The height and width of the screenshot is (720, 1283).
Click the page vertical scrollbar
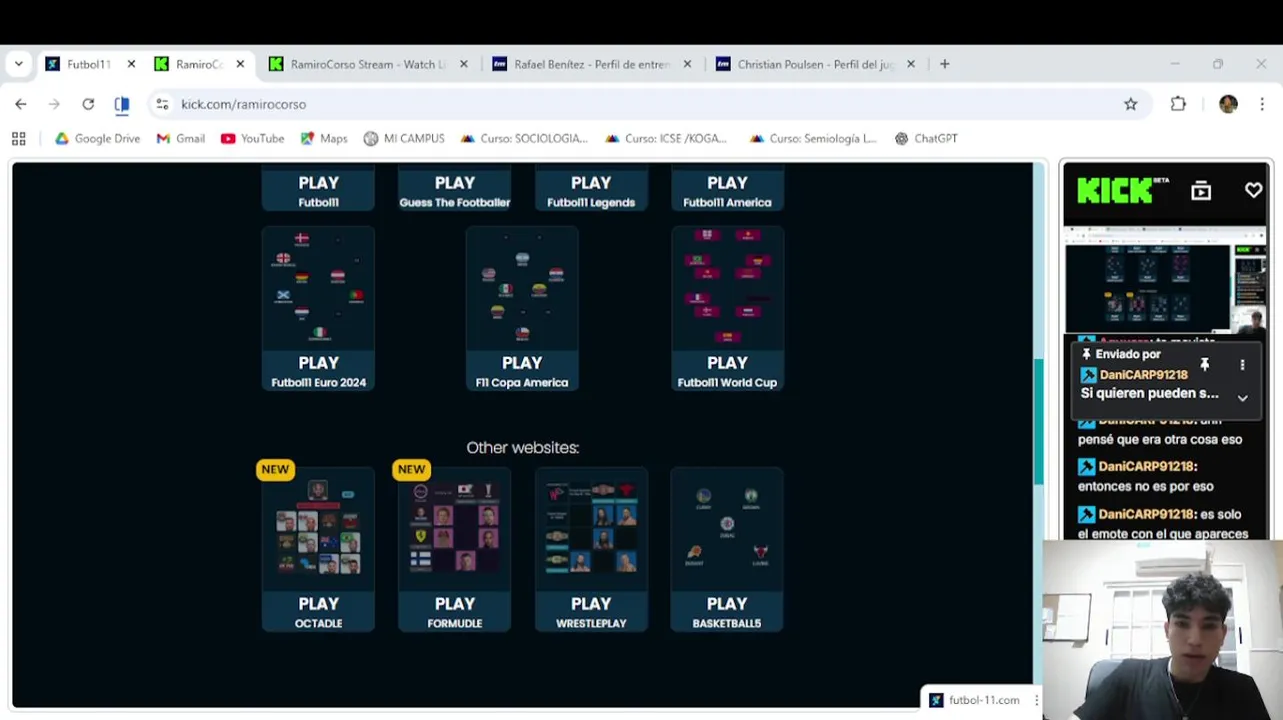click(x=1039, y=420)
